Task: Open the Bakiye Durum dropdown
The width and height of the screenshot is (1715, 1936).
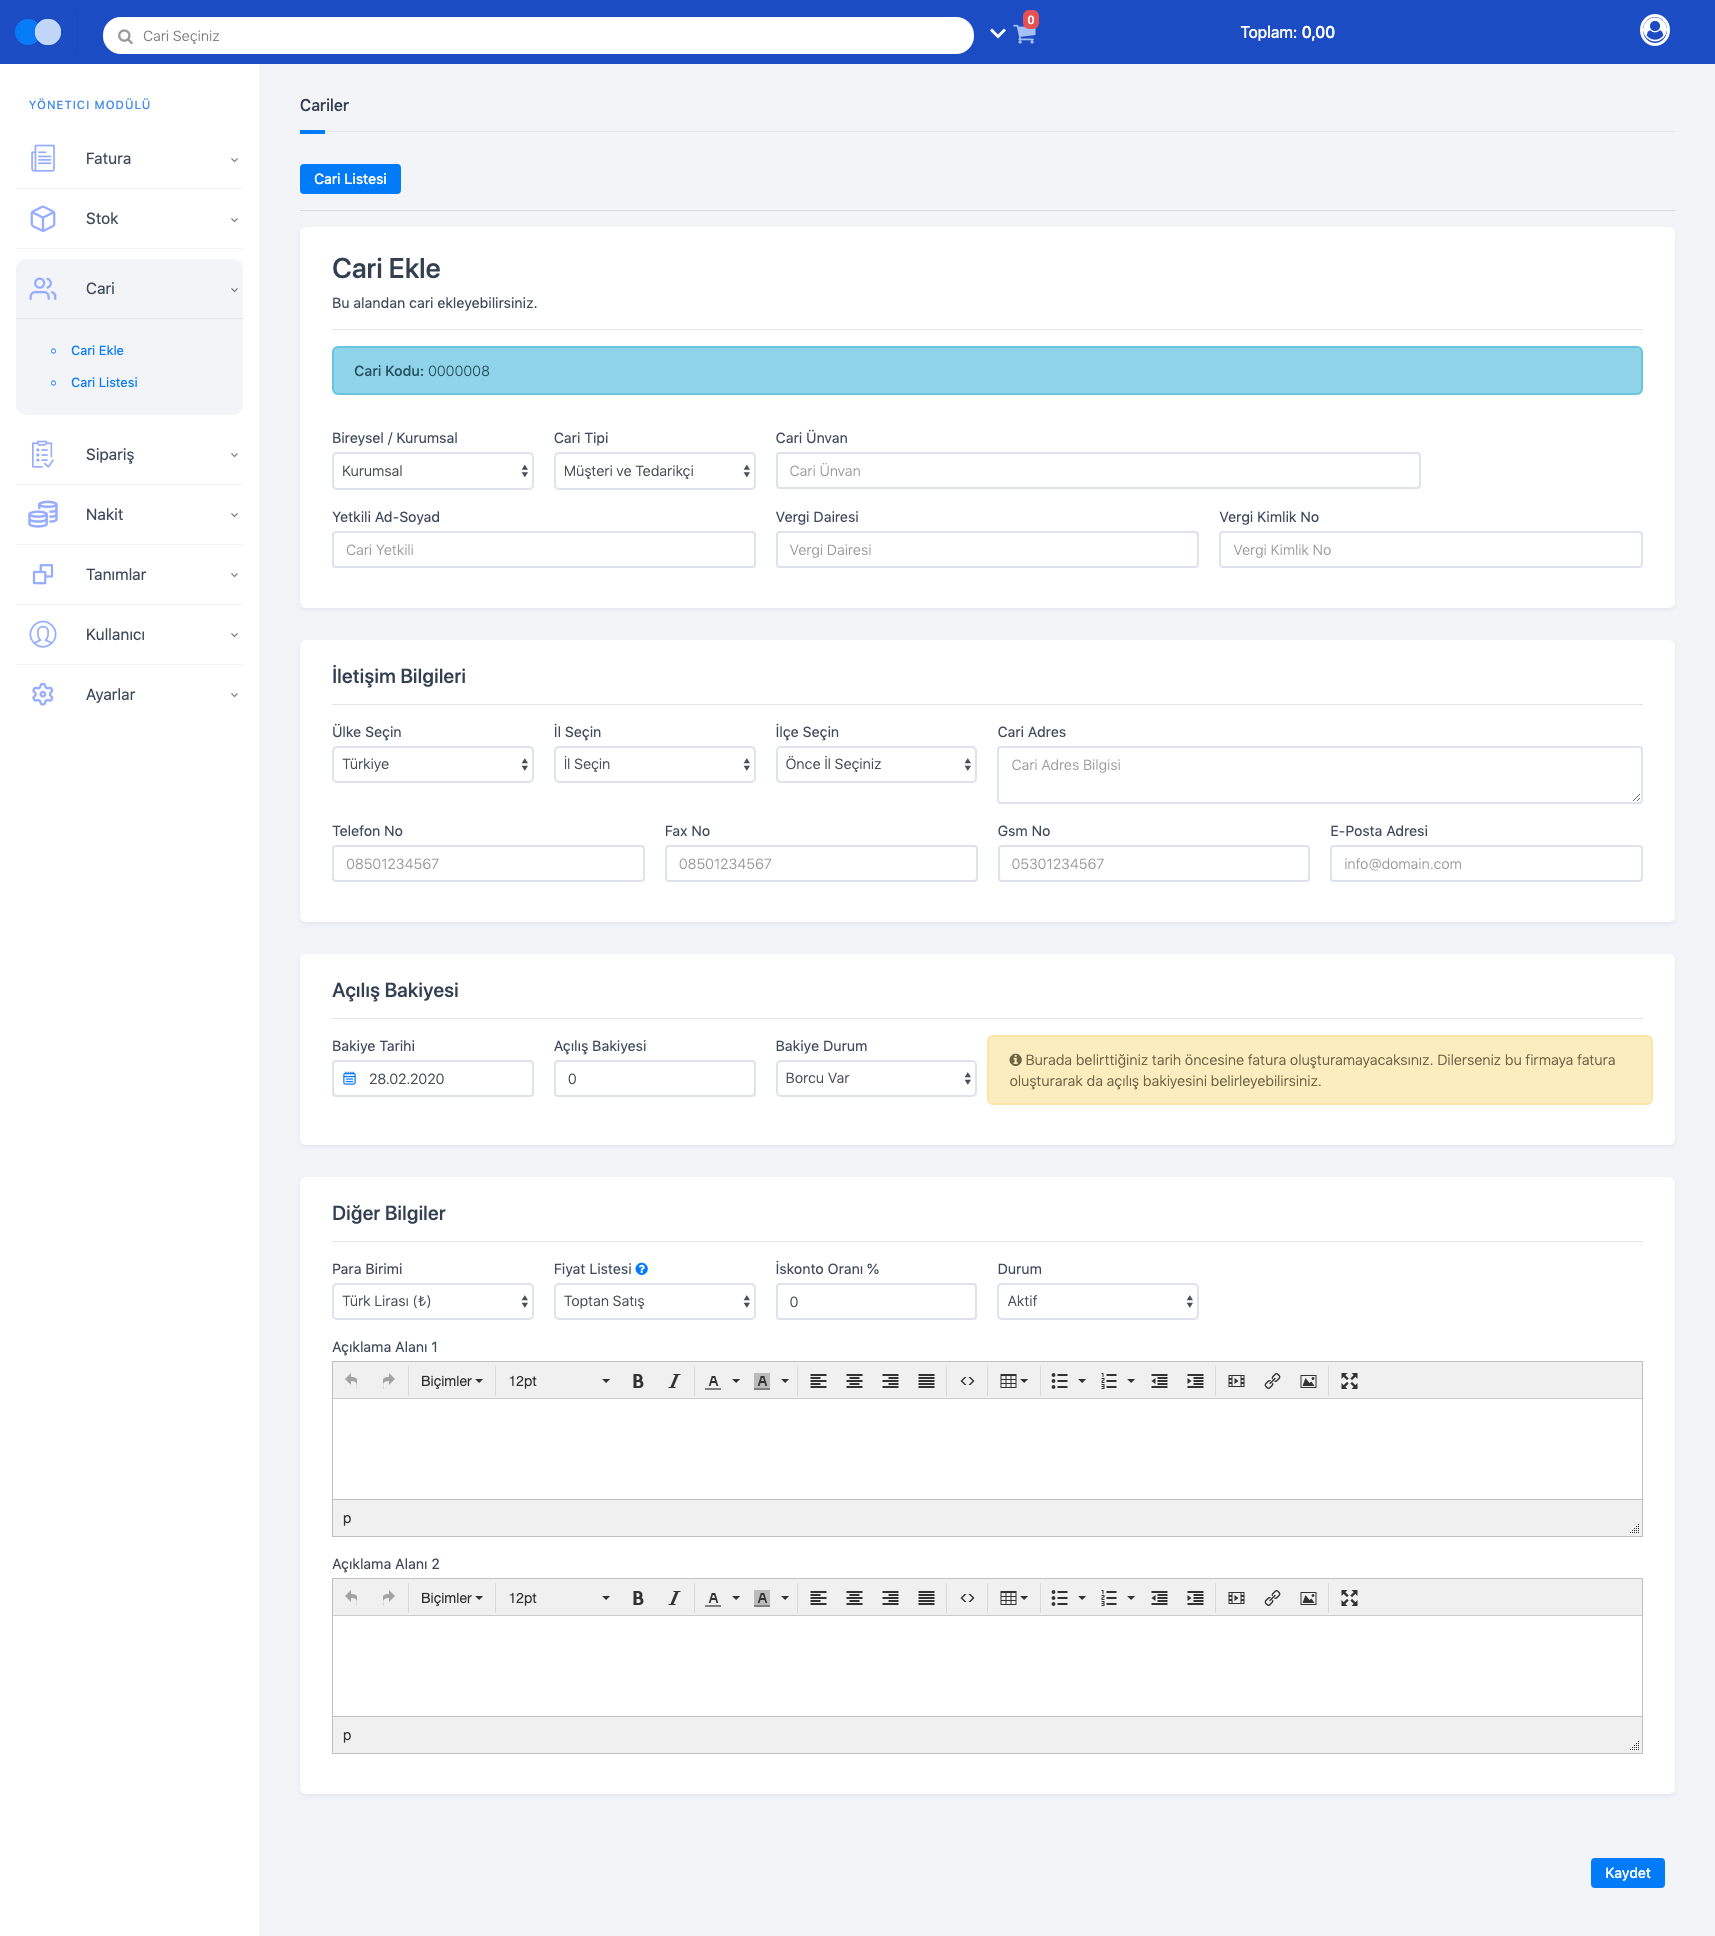Action: 876,1078
